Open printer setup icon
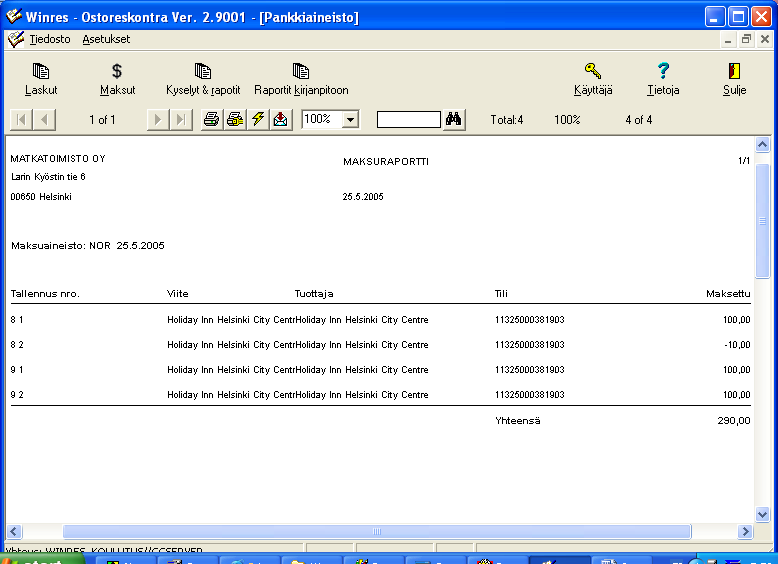778x564 pixels. click(x=235, y=120)
